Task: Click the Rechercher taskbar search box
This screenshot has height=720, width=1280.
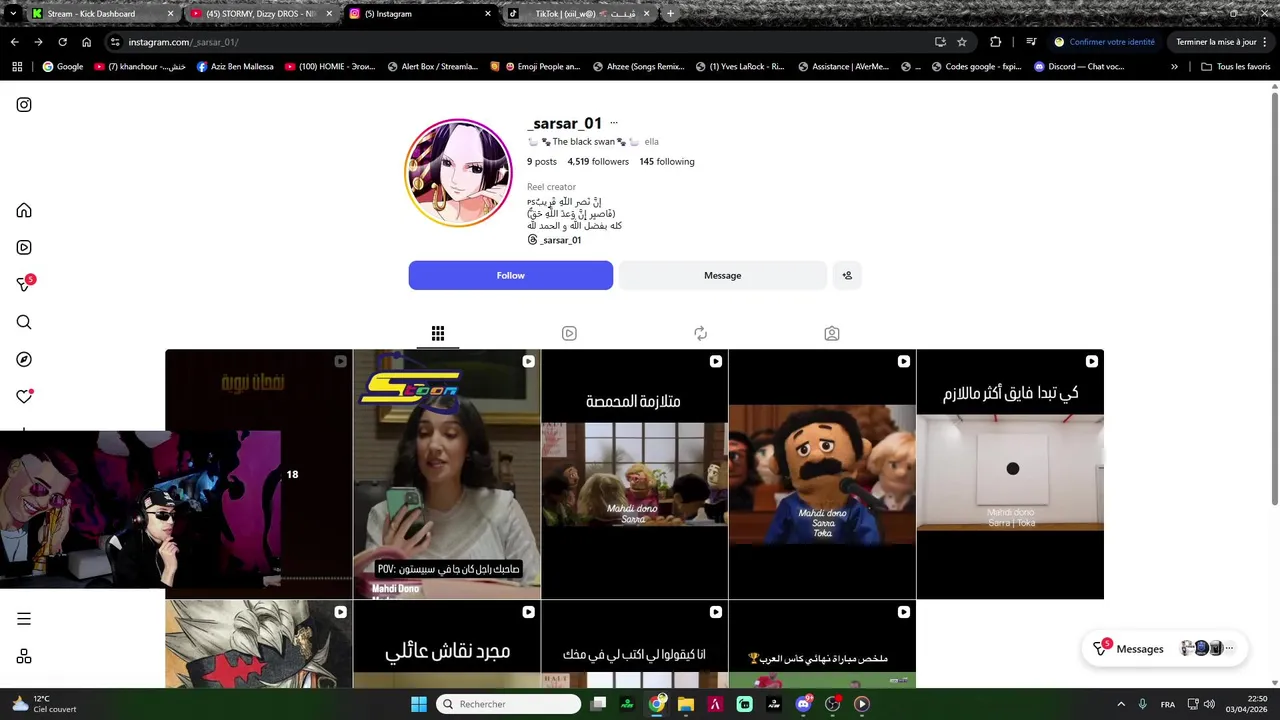Action: click(510, 704)
